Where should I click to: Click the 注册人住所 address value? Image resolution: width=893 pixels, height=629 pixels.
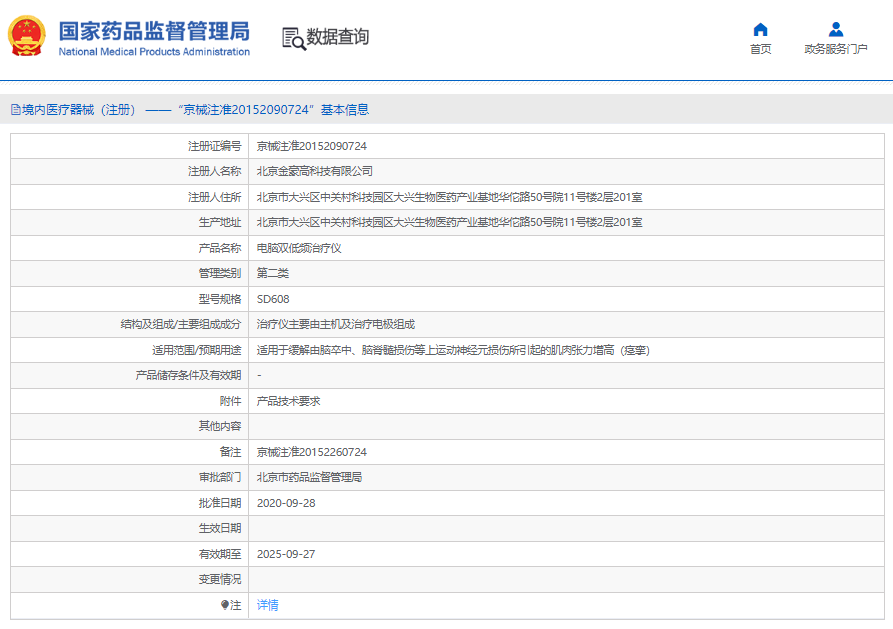[449, 197]
